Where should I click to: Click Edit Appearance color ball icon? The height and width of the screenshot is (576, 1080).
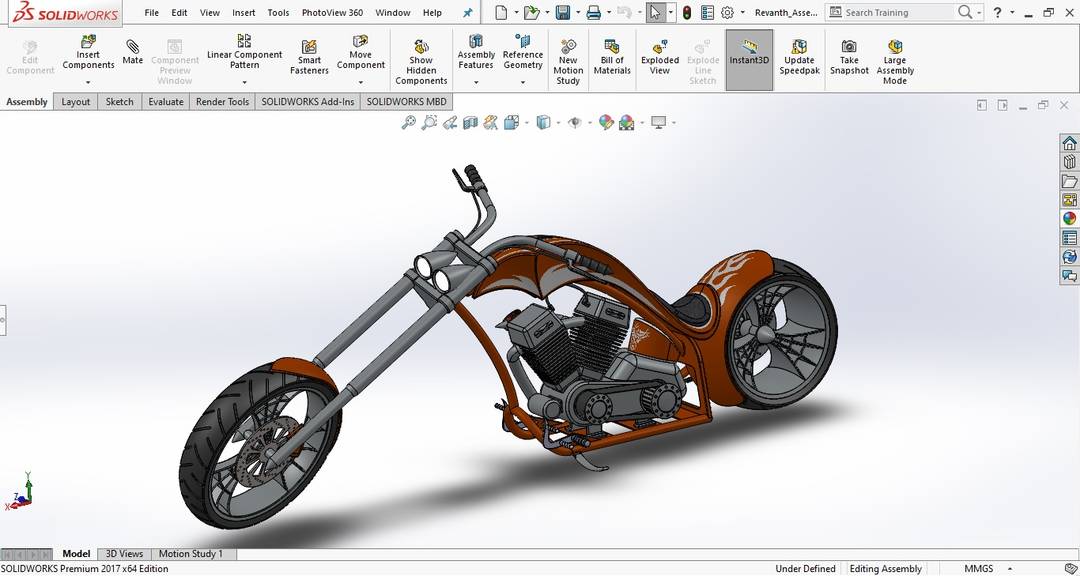pyautogui.click(x=605, y=123)
